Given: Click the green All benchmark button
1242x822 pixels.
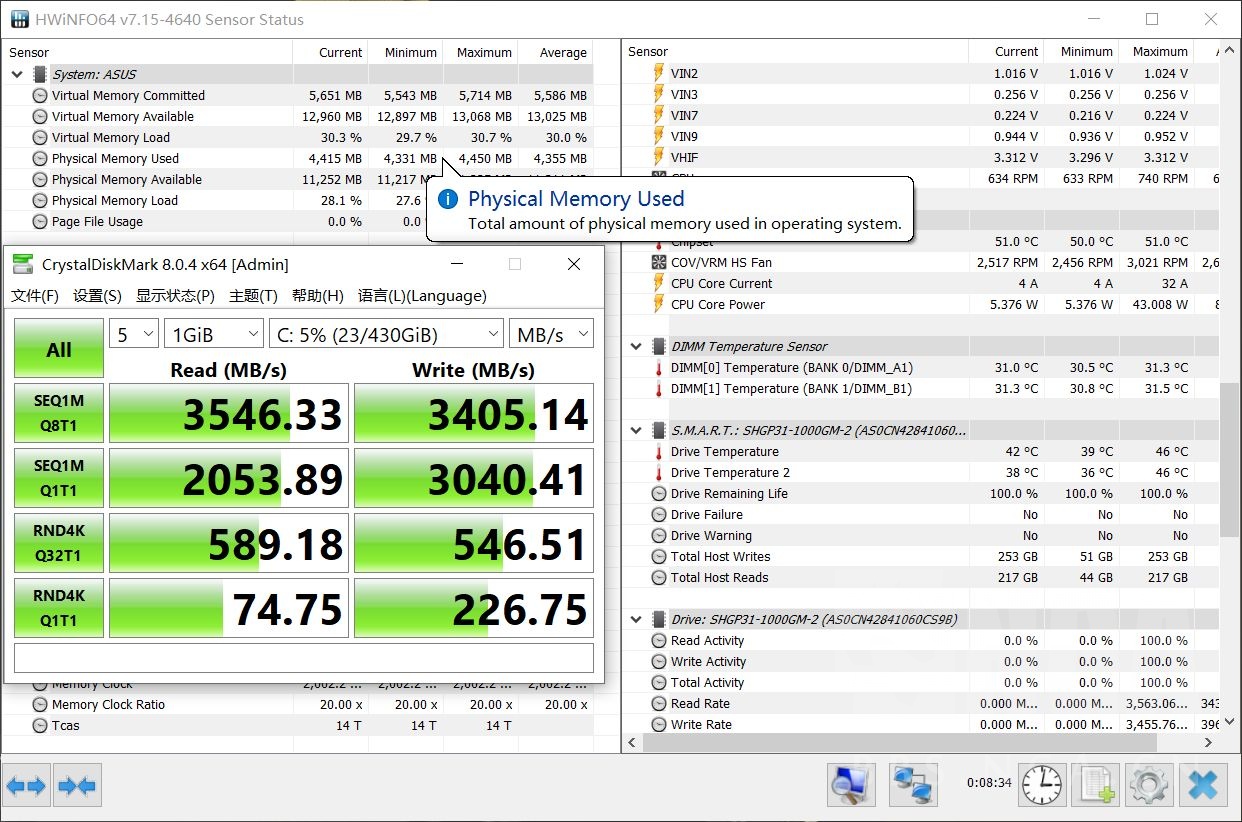Looking at the screenshot, I should 59,349.
